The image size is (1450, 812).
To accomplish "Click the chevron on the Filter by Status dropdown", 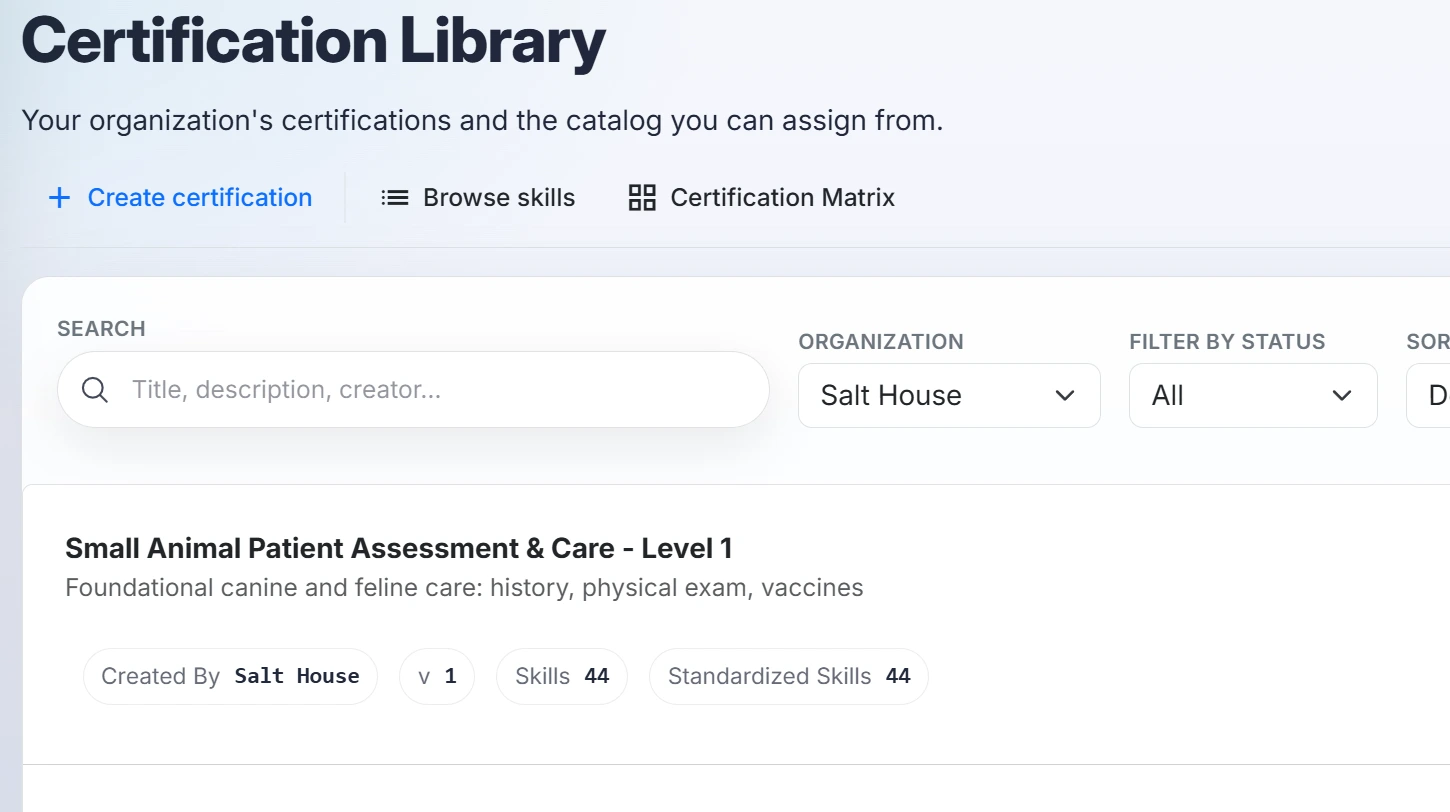I will 1342,395.
